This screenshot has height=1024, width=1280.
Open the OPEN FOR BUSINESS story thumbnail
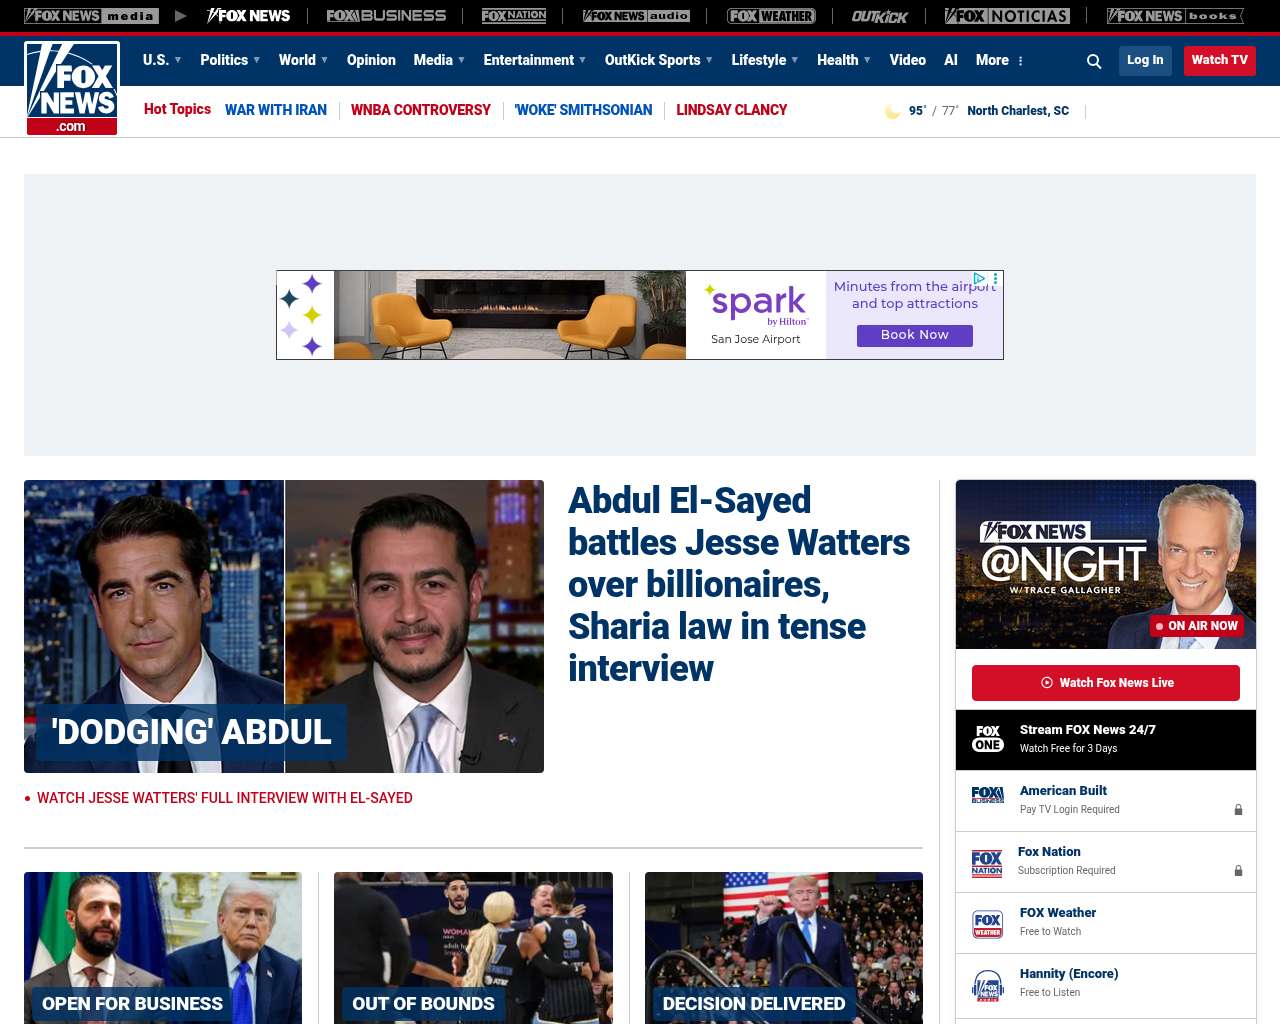(x=163, y=948)
